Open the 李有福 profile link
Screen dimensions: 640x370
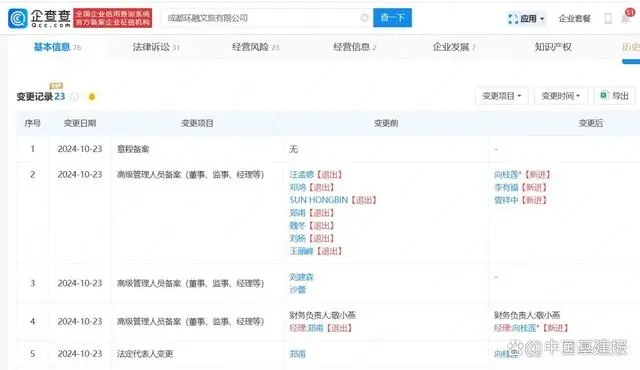tap(506, 187)
